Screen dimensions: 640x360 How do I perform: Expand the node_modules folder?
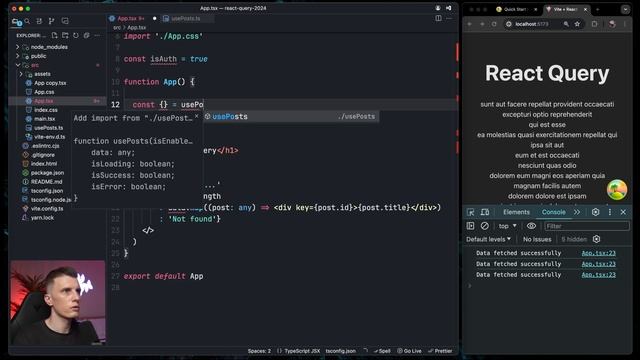(x=18, y=47)
